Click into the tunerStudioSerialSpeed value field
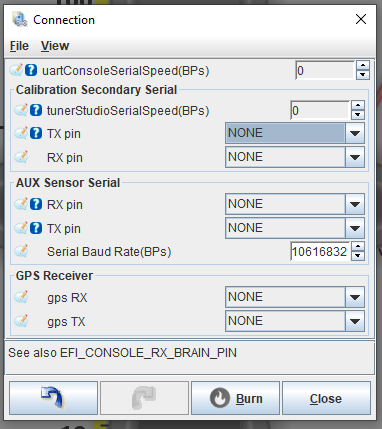Viewport: 382px width, 429px height. pyautogui.click(x=320, y=110)
